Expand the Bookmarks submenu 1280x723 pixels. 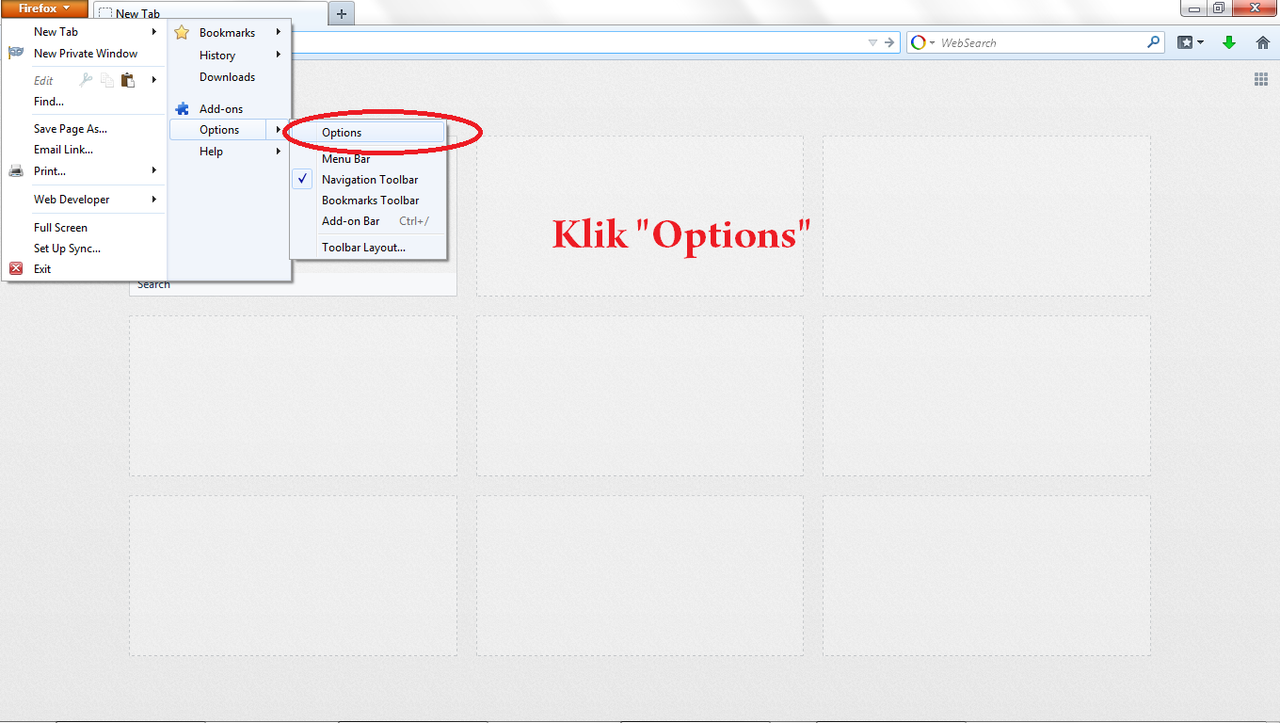pos(229,33)
